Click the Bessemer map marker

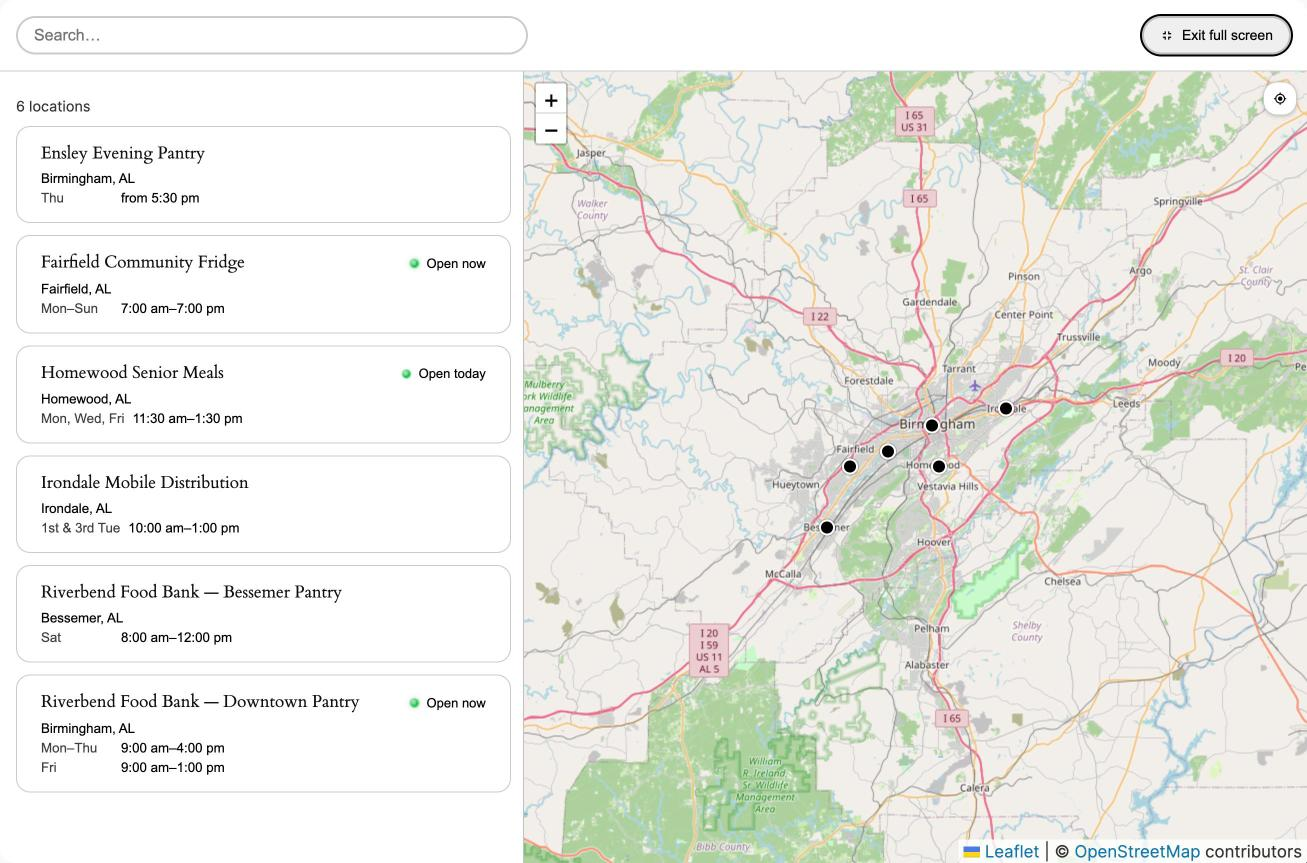[827, 527]
